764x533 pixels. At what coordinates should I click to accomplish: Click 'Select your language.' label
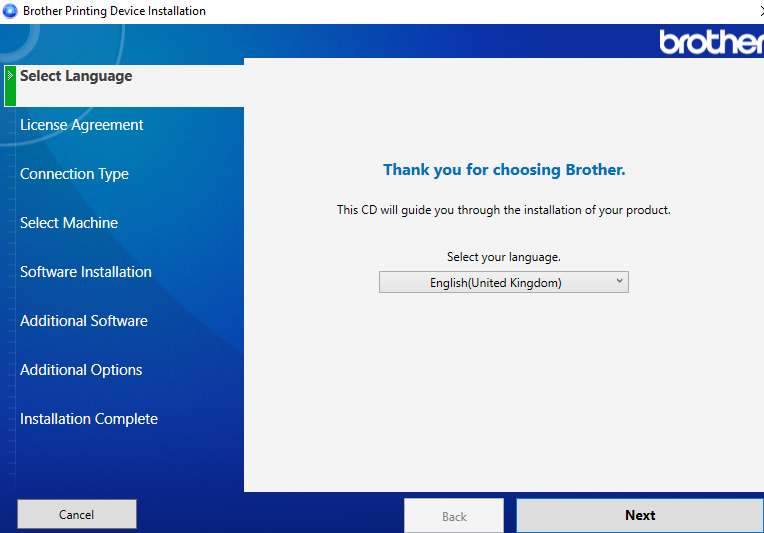pos(504,257)
